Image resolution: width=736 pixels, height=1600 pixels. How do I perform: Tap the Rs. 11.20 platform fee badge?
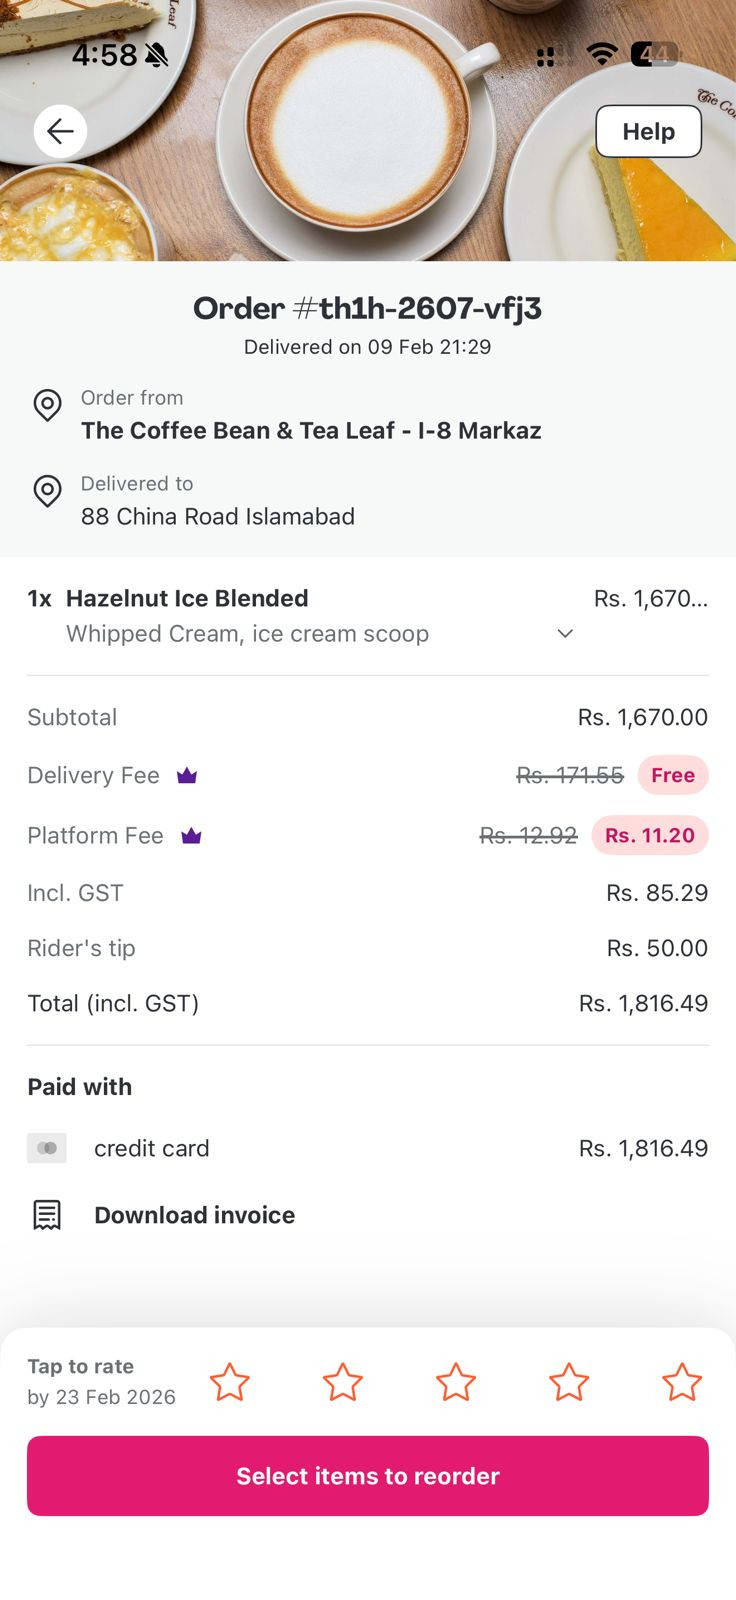(649, 835)
